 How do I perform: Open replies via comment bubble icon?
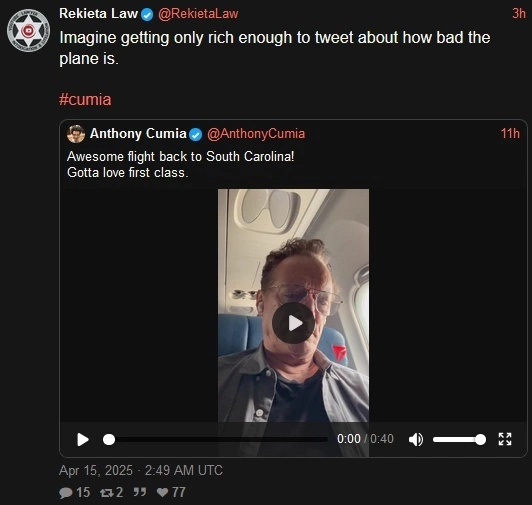65,492
